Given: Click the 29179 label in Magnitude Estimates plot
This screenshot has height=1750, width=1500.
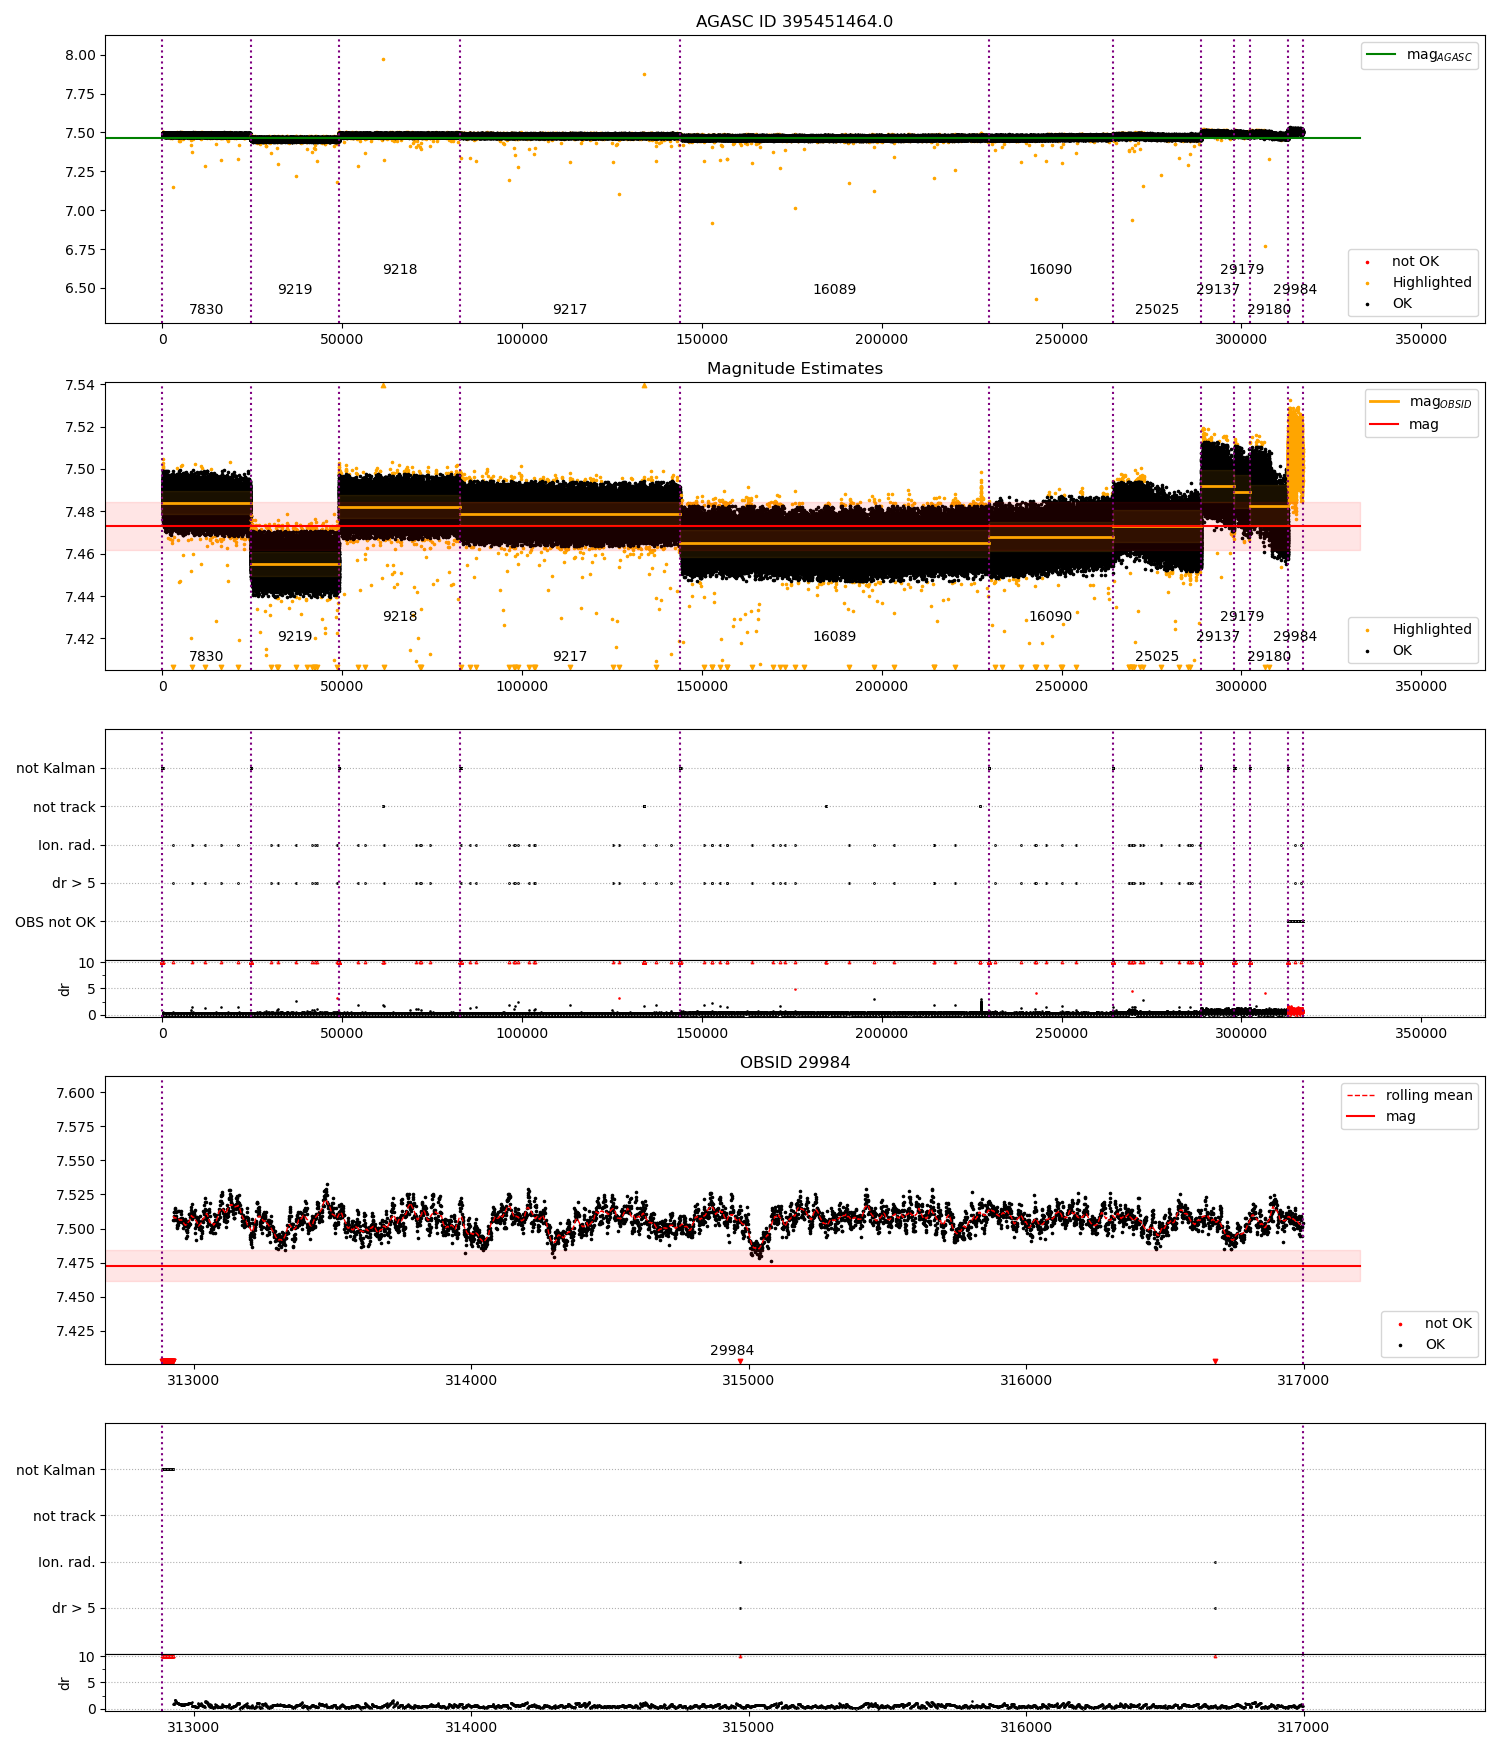Looking at the screenshot, I should tap(1242, 617).
